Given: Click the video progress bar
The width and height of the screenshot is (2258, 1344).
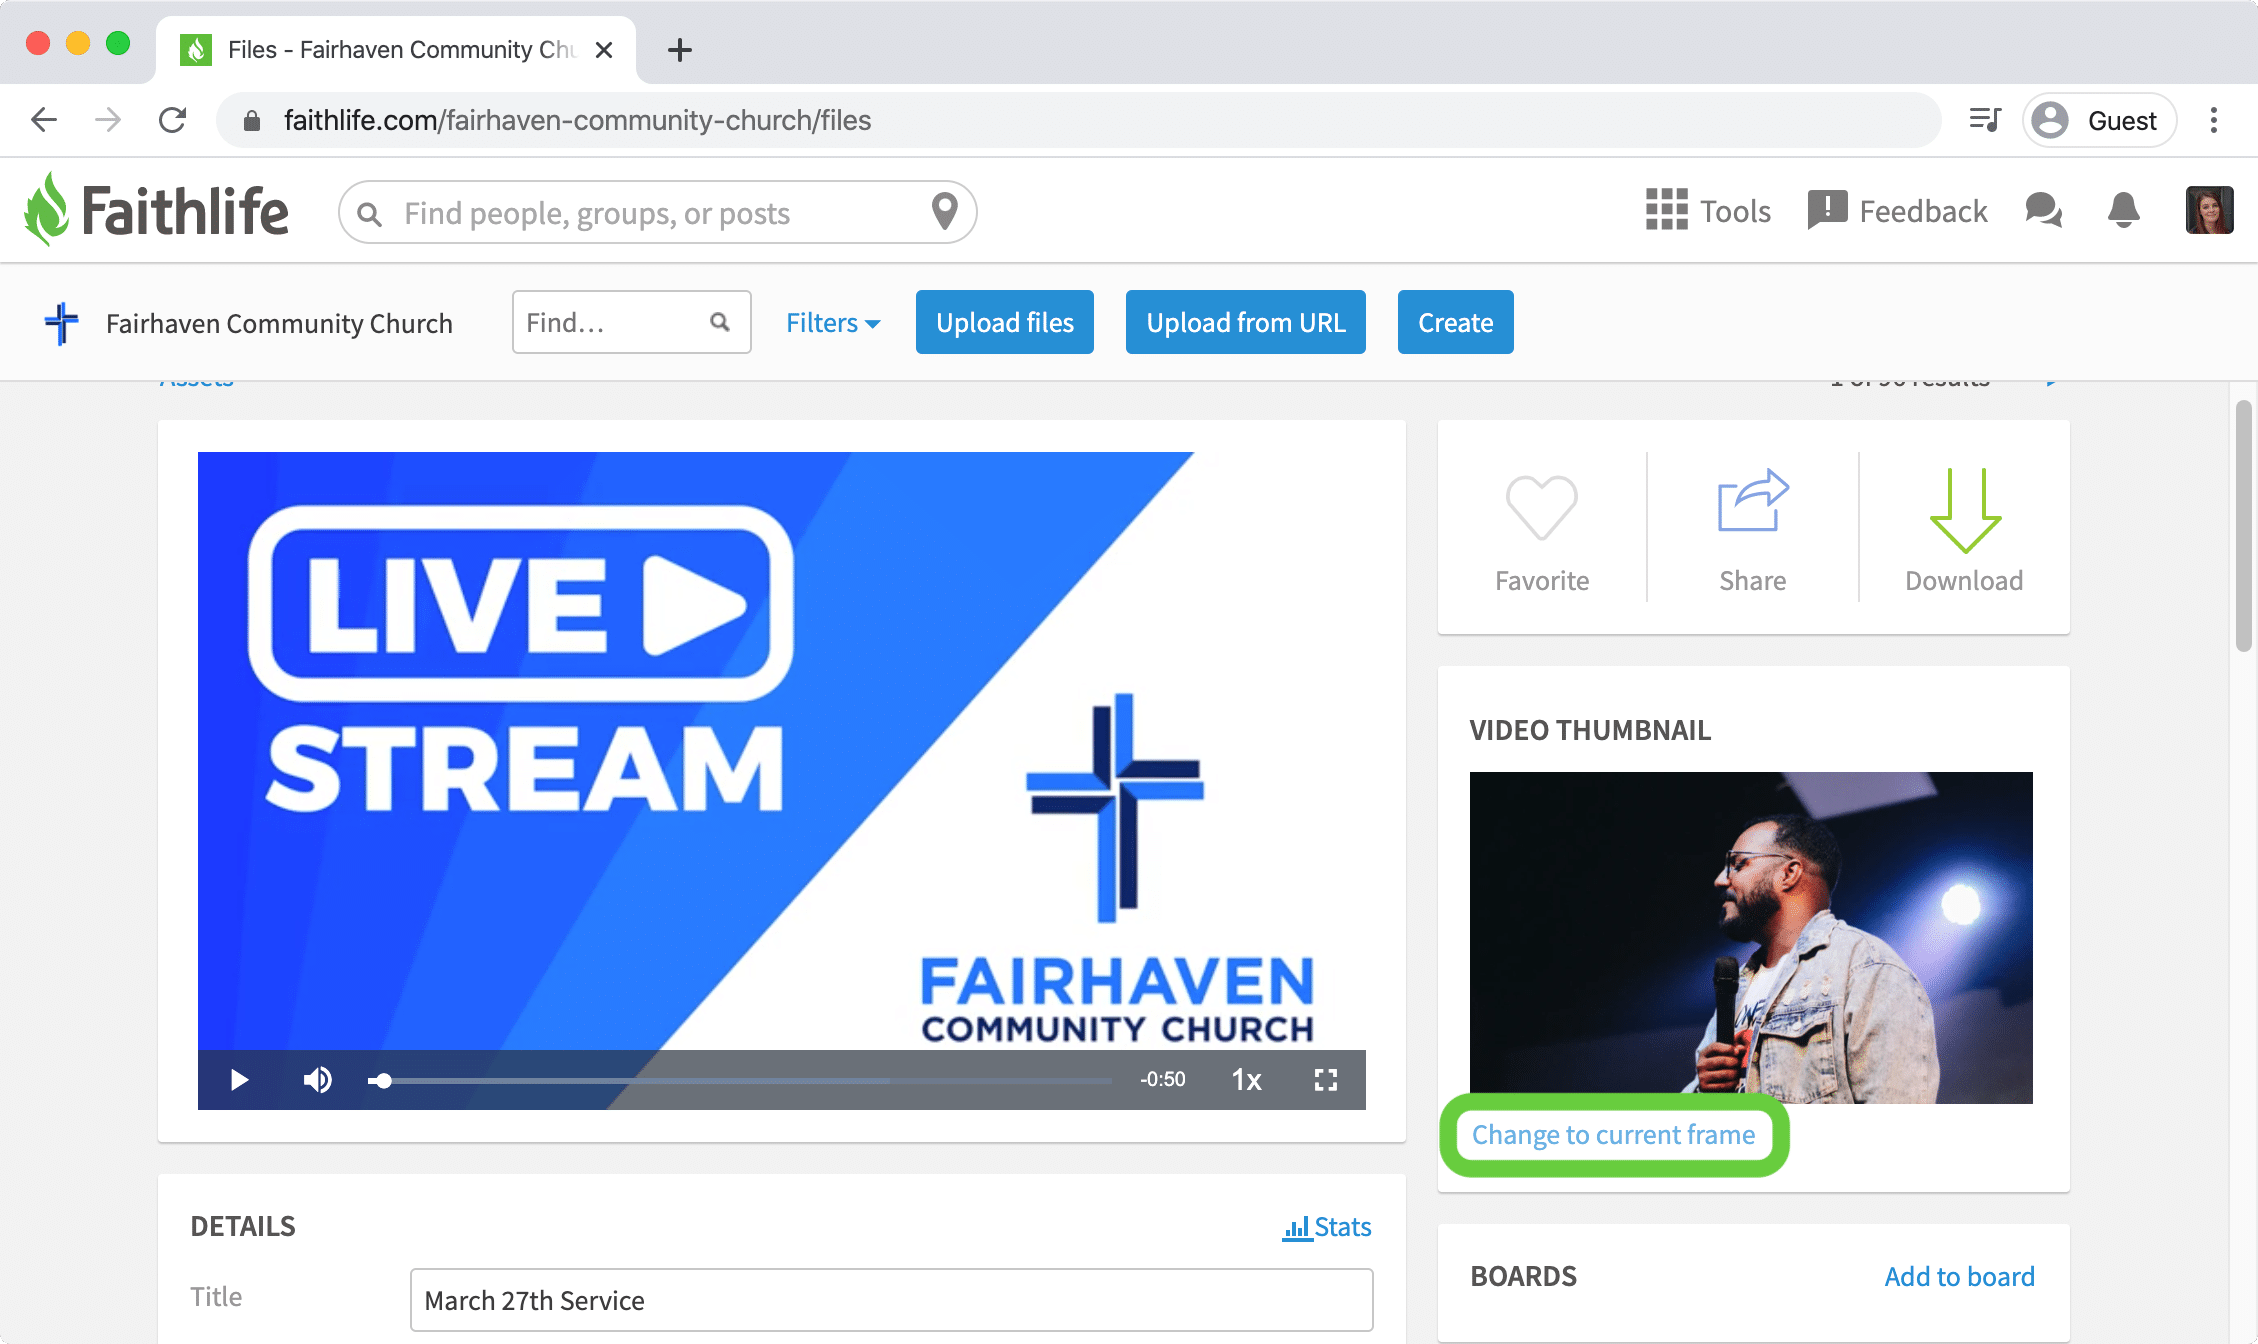Looking at the screenshot, I should (740, 1080).
